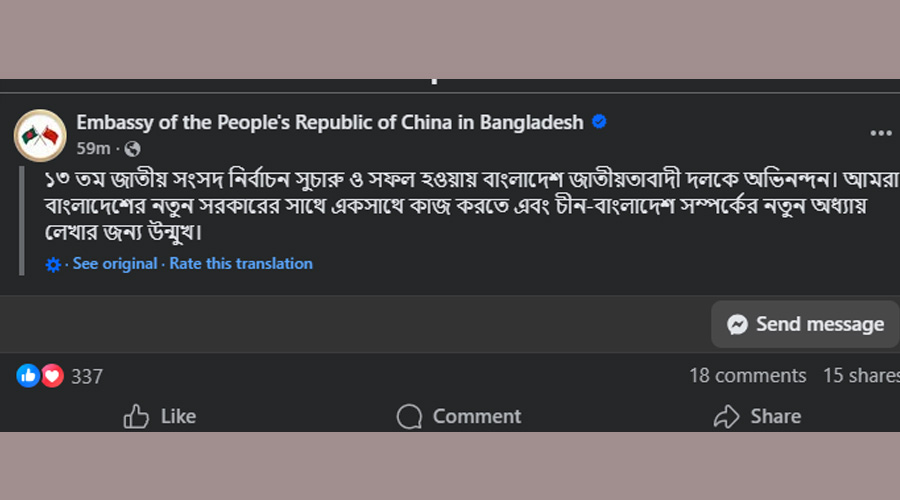Click the blue thumbs-up reaction icon
Screen dimensions: 900x500
coord(28,376)
